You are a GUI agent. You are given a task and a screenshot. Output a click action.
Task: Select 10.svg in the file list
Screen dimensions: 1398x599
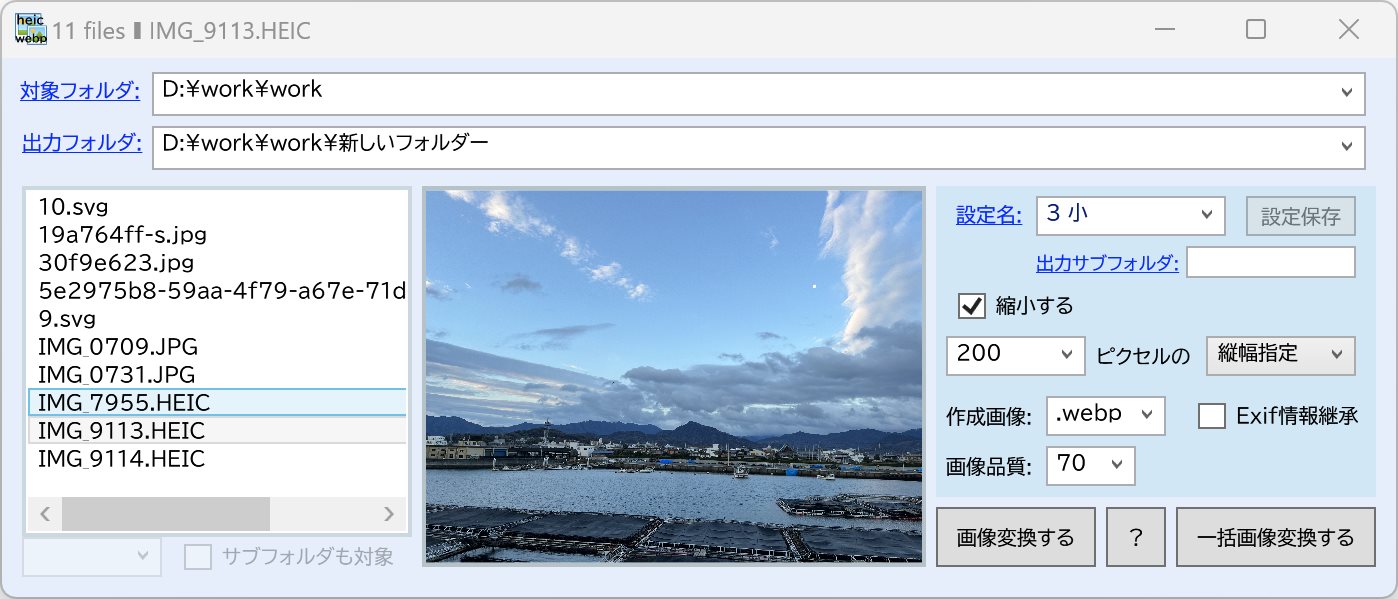point(217,207)
